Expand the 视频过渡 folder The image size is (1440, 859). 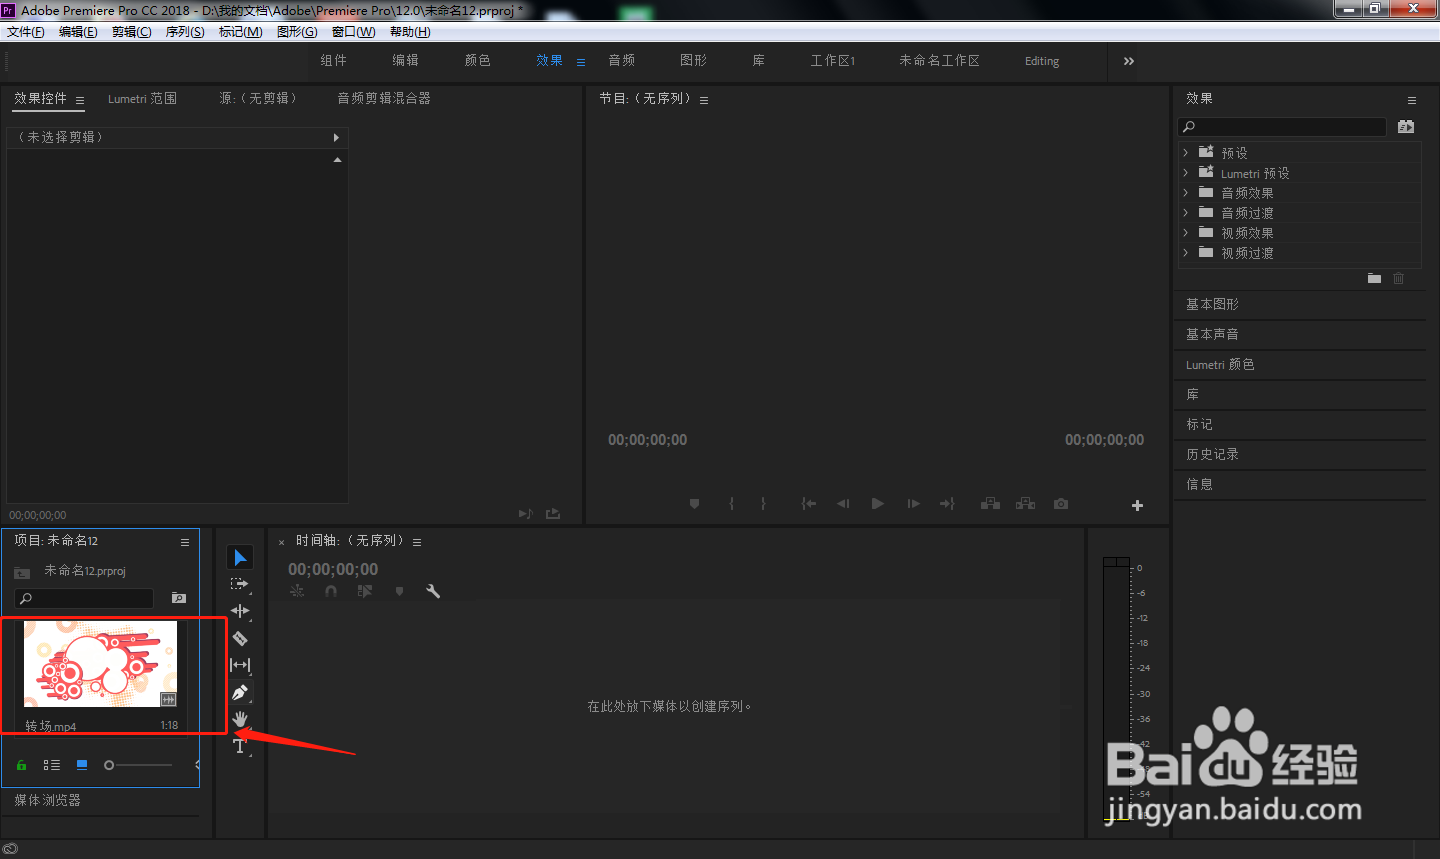point(1186,252)
